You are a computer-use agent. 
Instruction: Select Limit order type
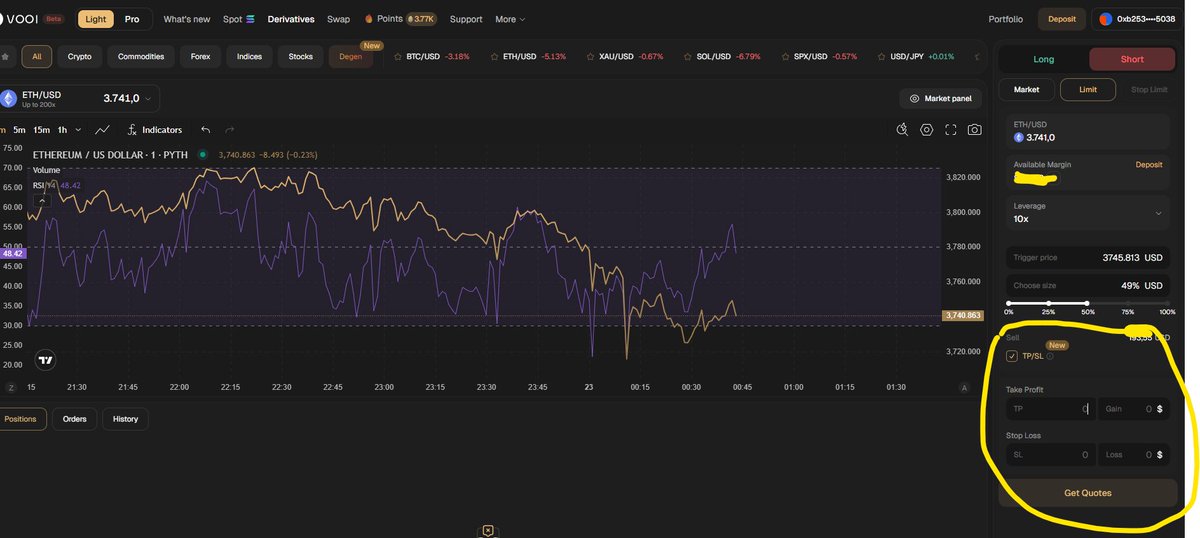1087,90
